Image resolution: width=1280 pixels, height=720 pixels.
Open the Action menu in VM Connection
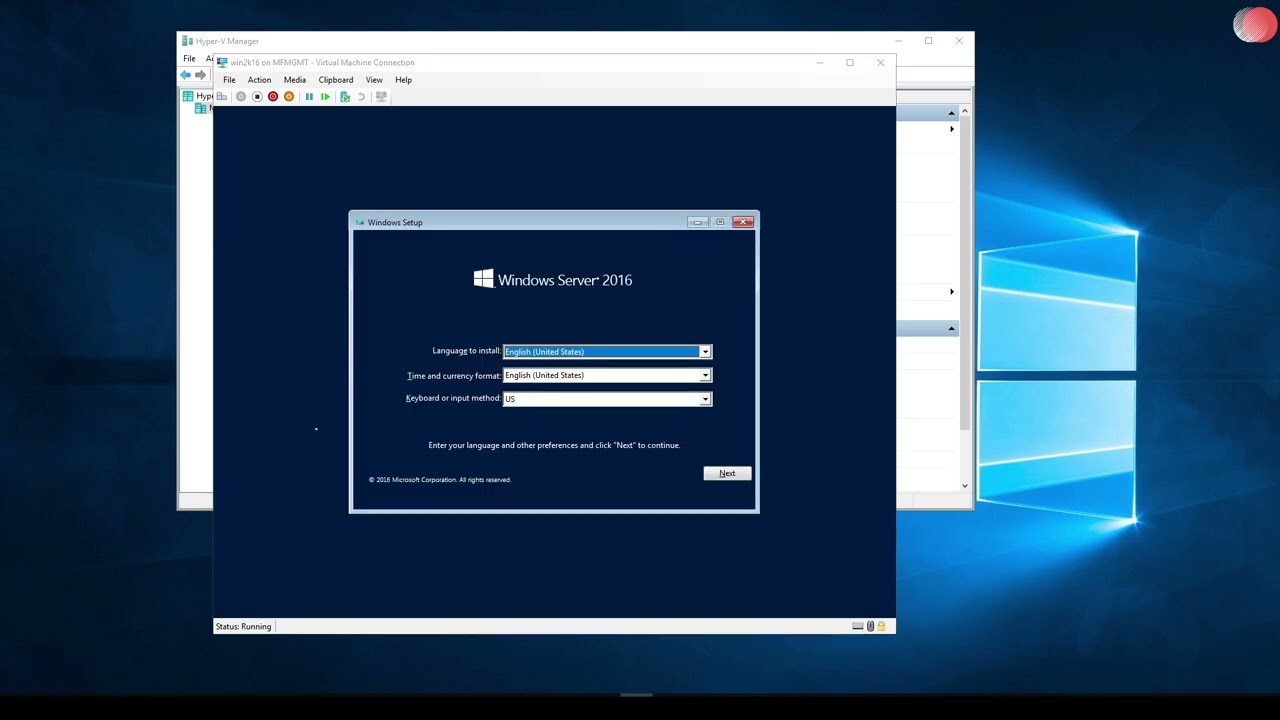[259, 80]
